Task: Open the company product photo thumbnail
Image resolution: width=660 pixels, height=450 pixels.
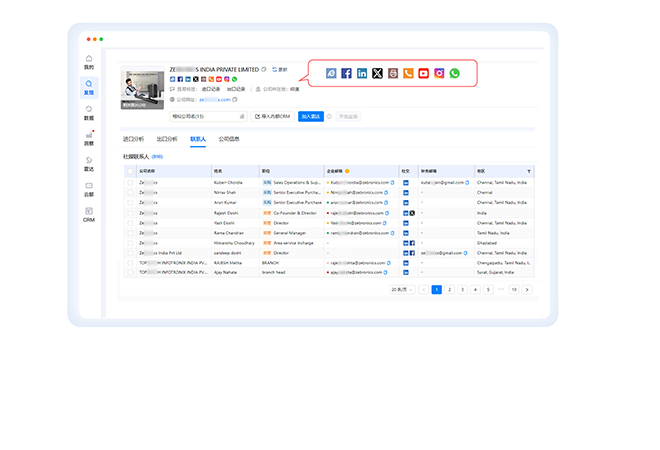Action: [142, 88]
